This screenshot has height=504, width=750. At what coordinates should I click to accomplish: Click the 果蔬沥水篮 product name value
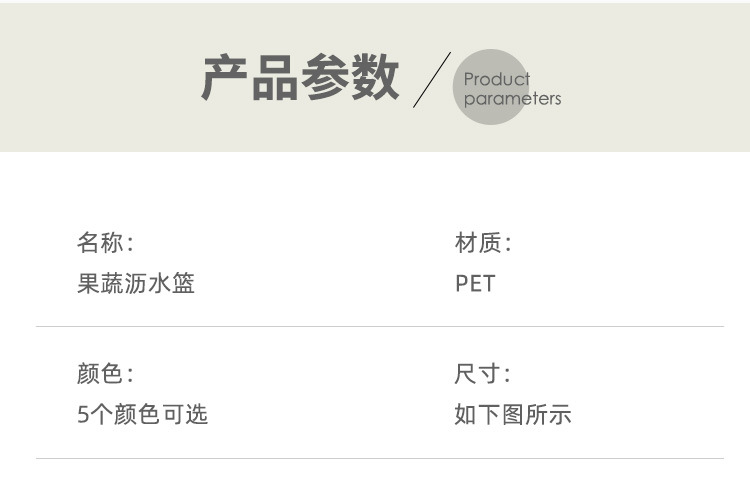136,284
